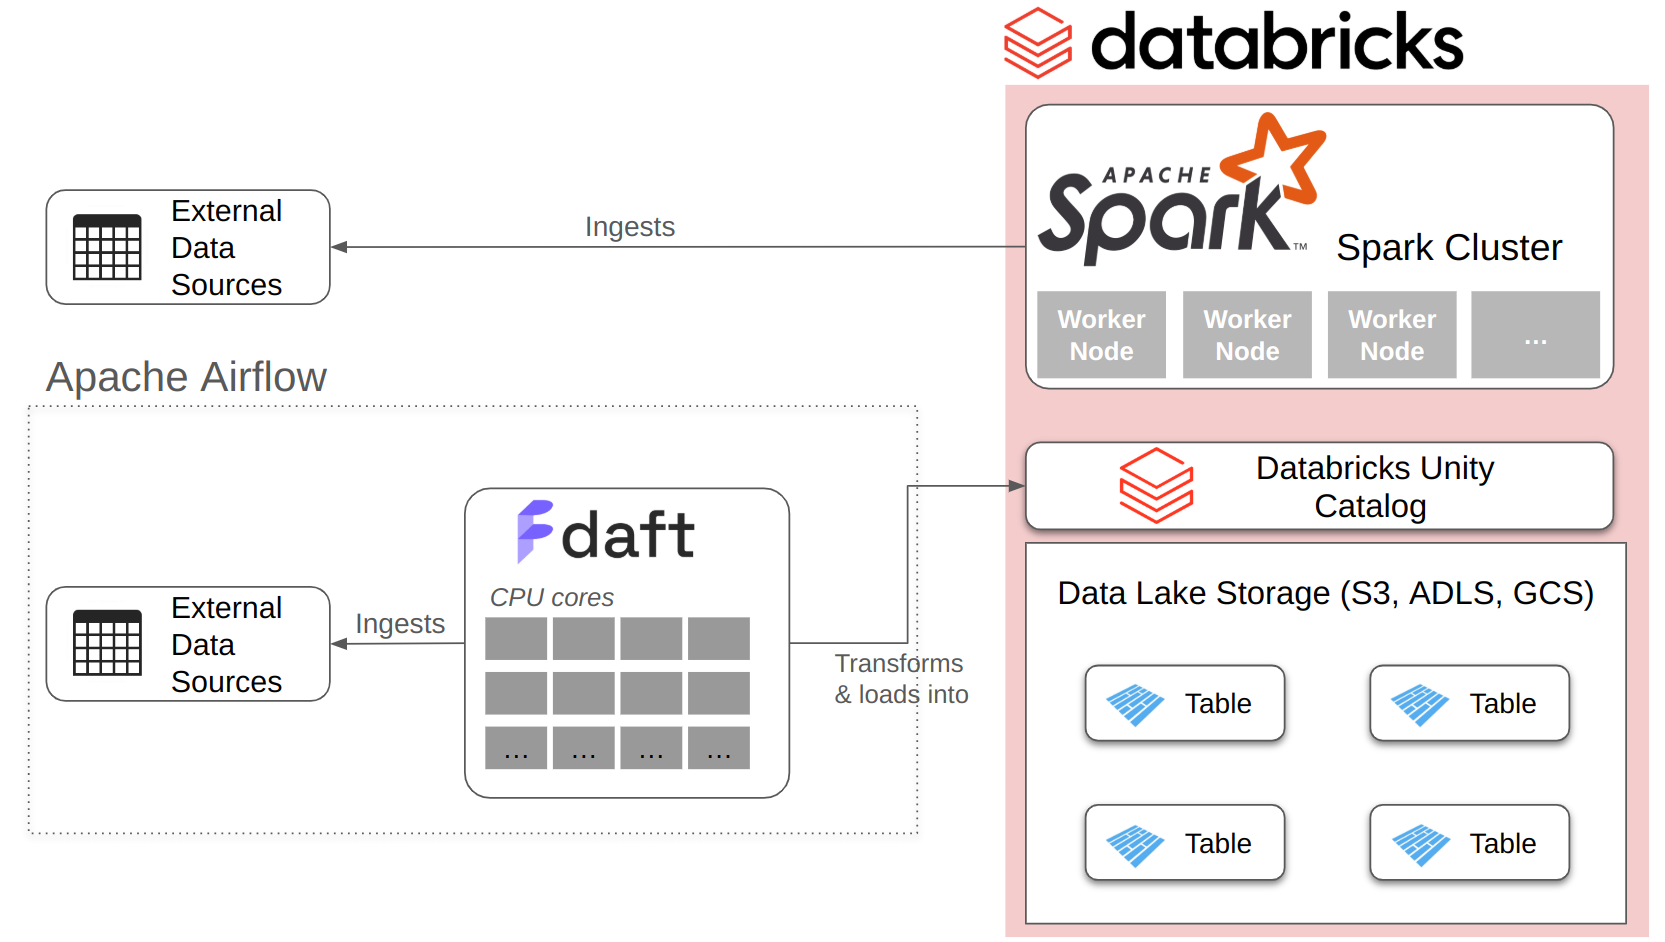Toggle the third Worker Node block
Viewport: 1665px width, 942px height.
pos(1391,335)
